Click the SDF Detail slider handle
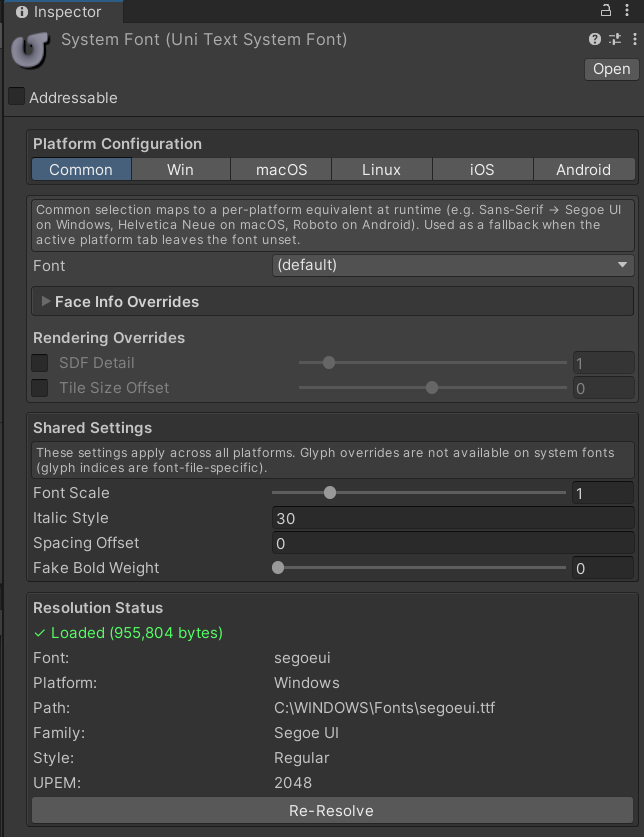 tap(329, 363)
